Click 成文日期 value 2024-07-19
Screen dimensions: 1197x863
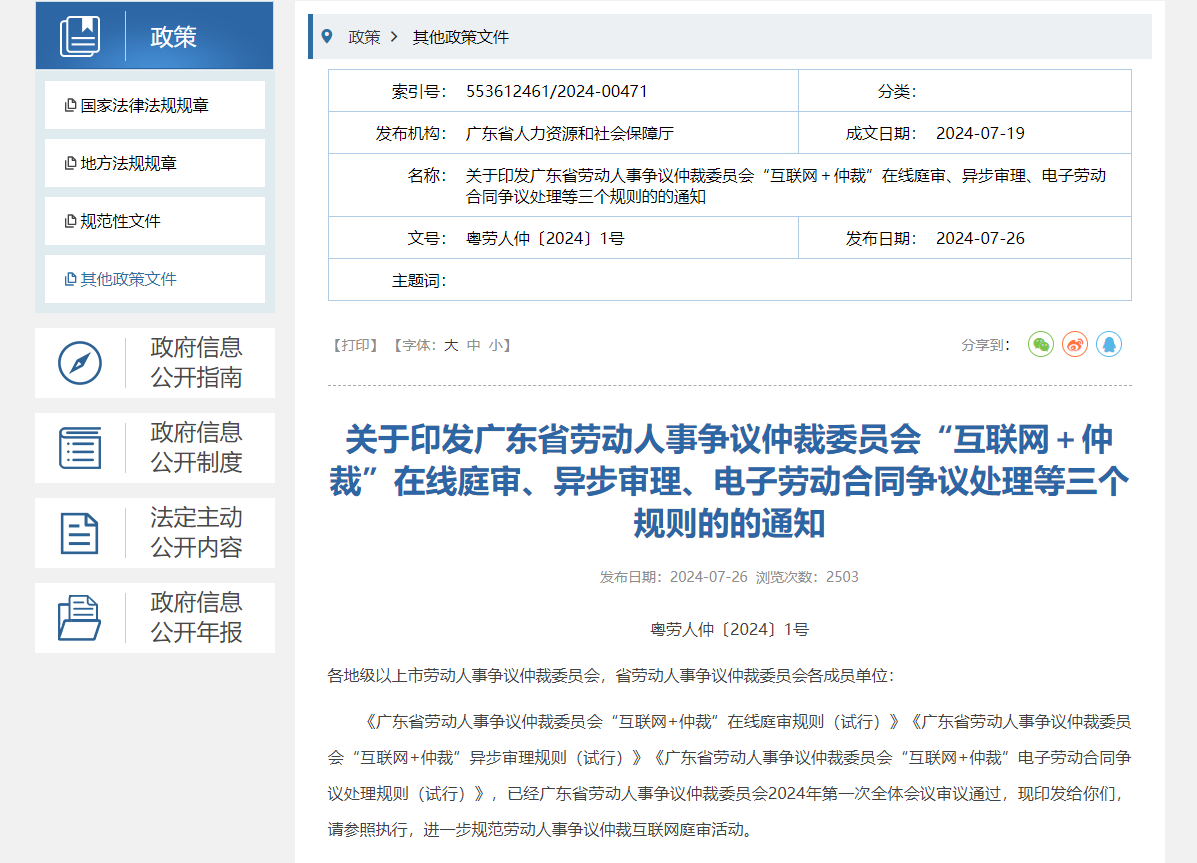980,134
